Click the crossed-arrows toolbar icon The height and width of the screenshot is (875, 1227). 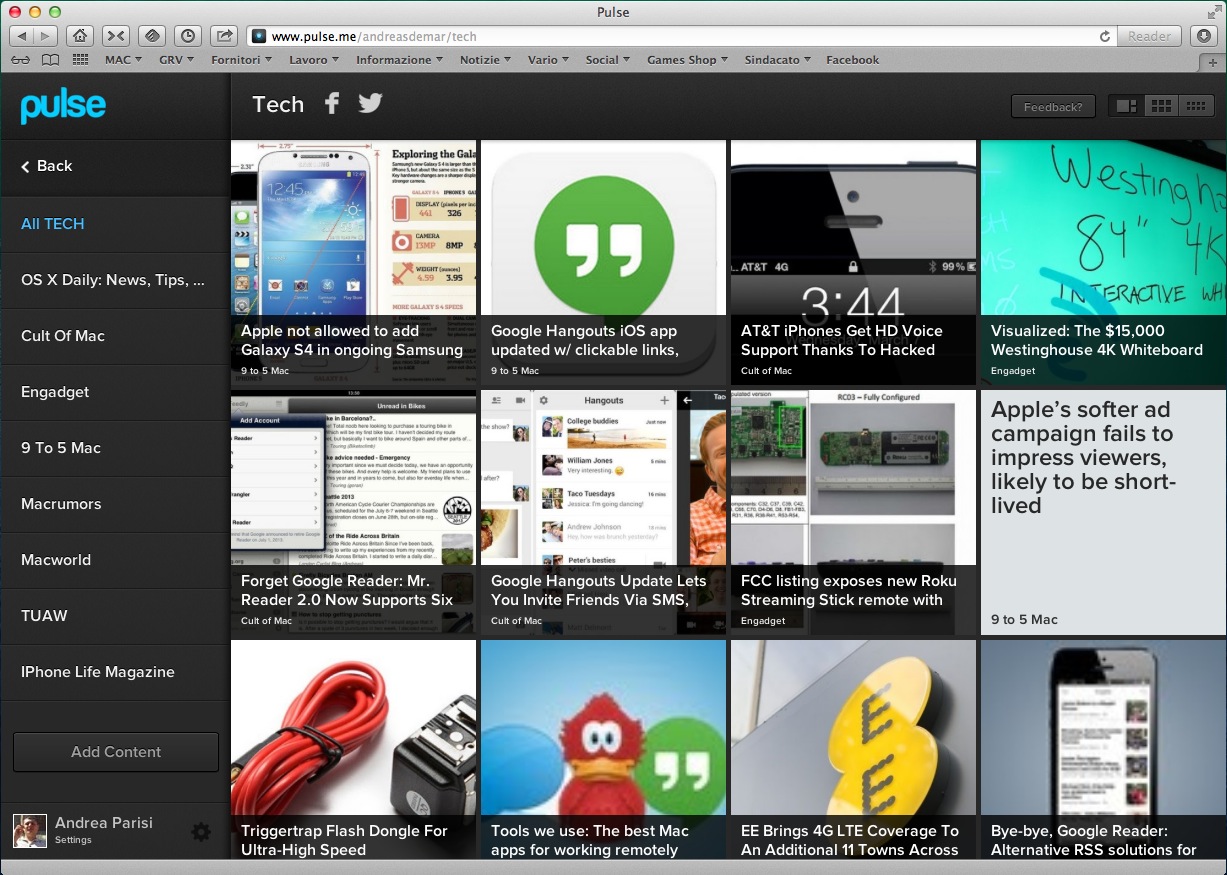tap(116, 36)
